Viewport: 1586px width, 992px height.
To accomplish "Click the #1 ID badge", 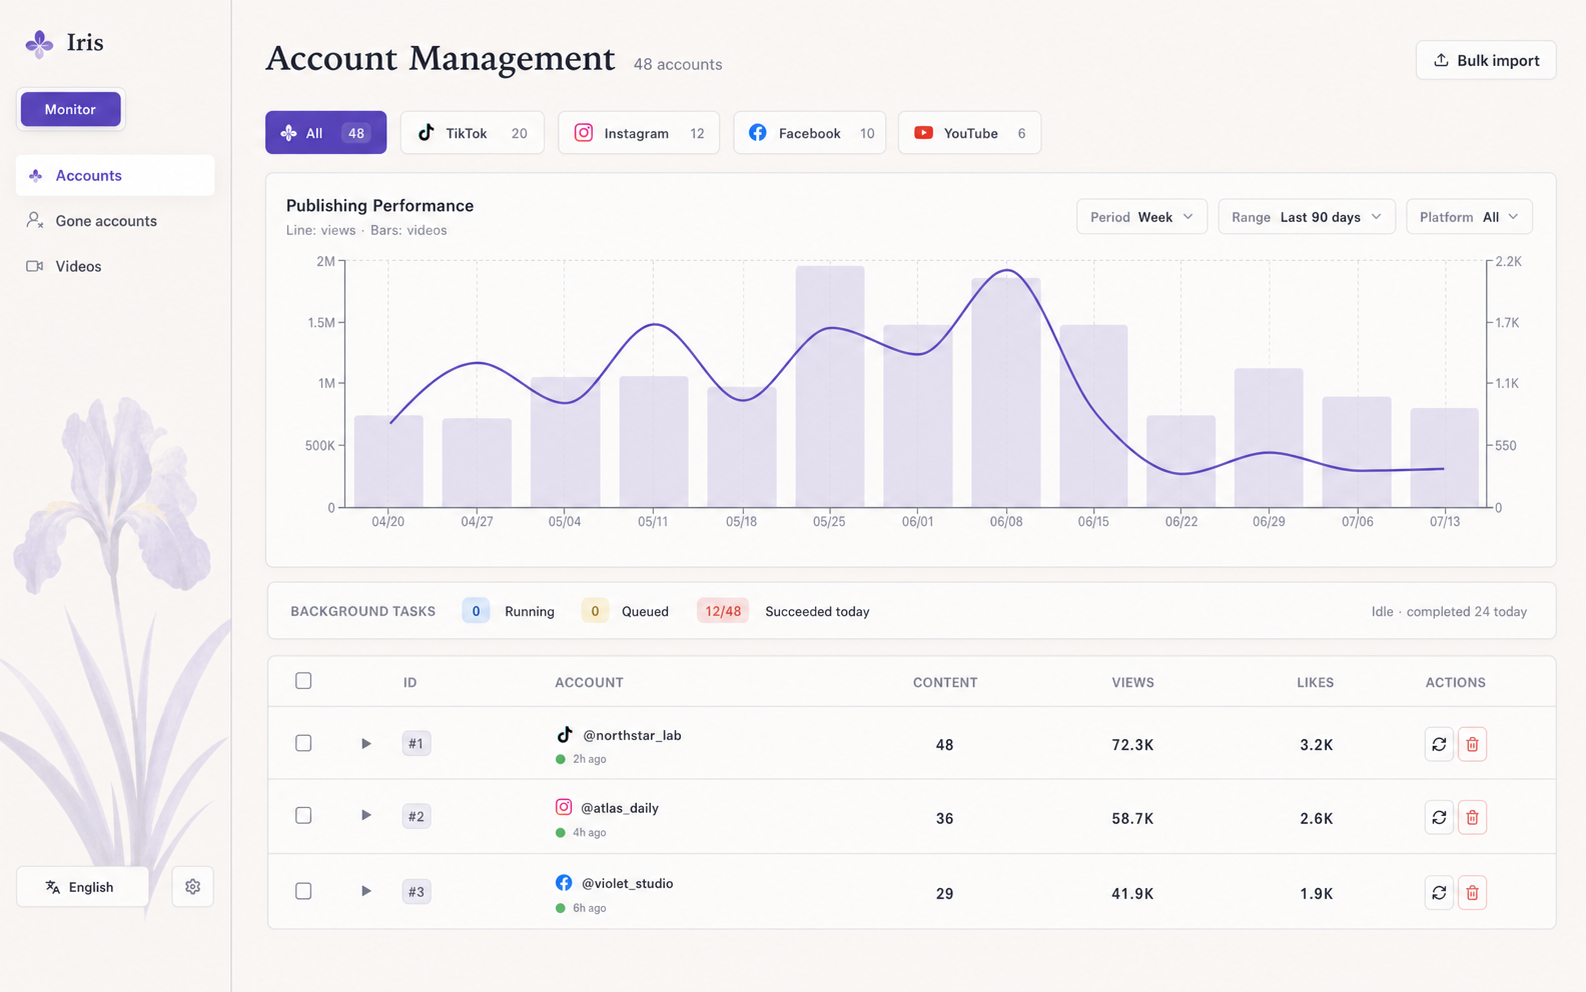I will (416, 743).
